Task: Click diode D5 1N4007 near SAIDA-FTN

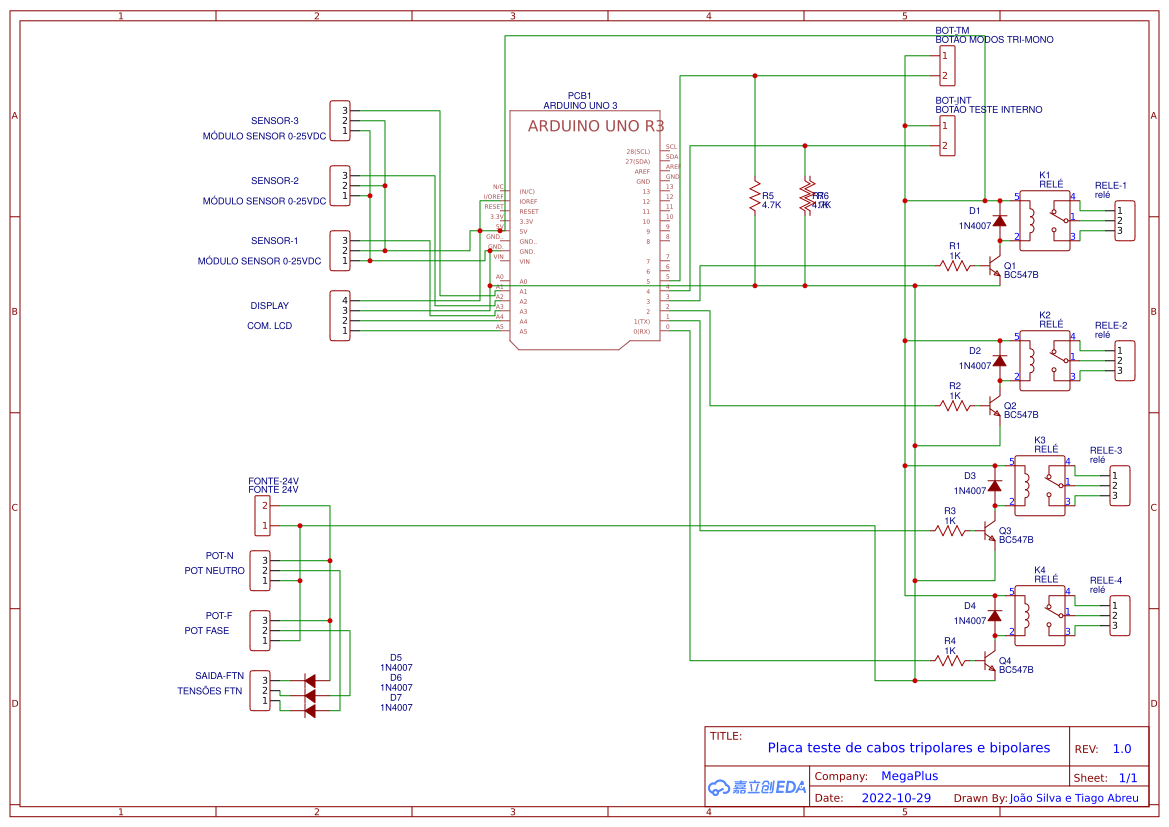Action: tap(310, 680)
